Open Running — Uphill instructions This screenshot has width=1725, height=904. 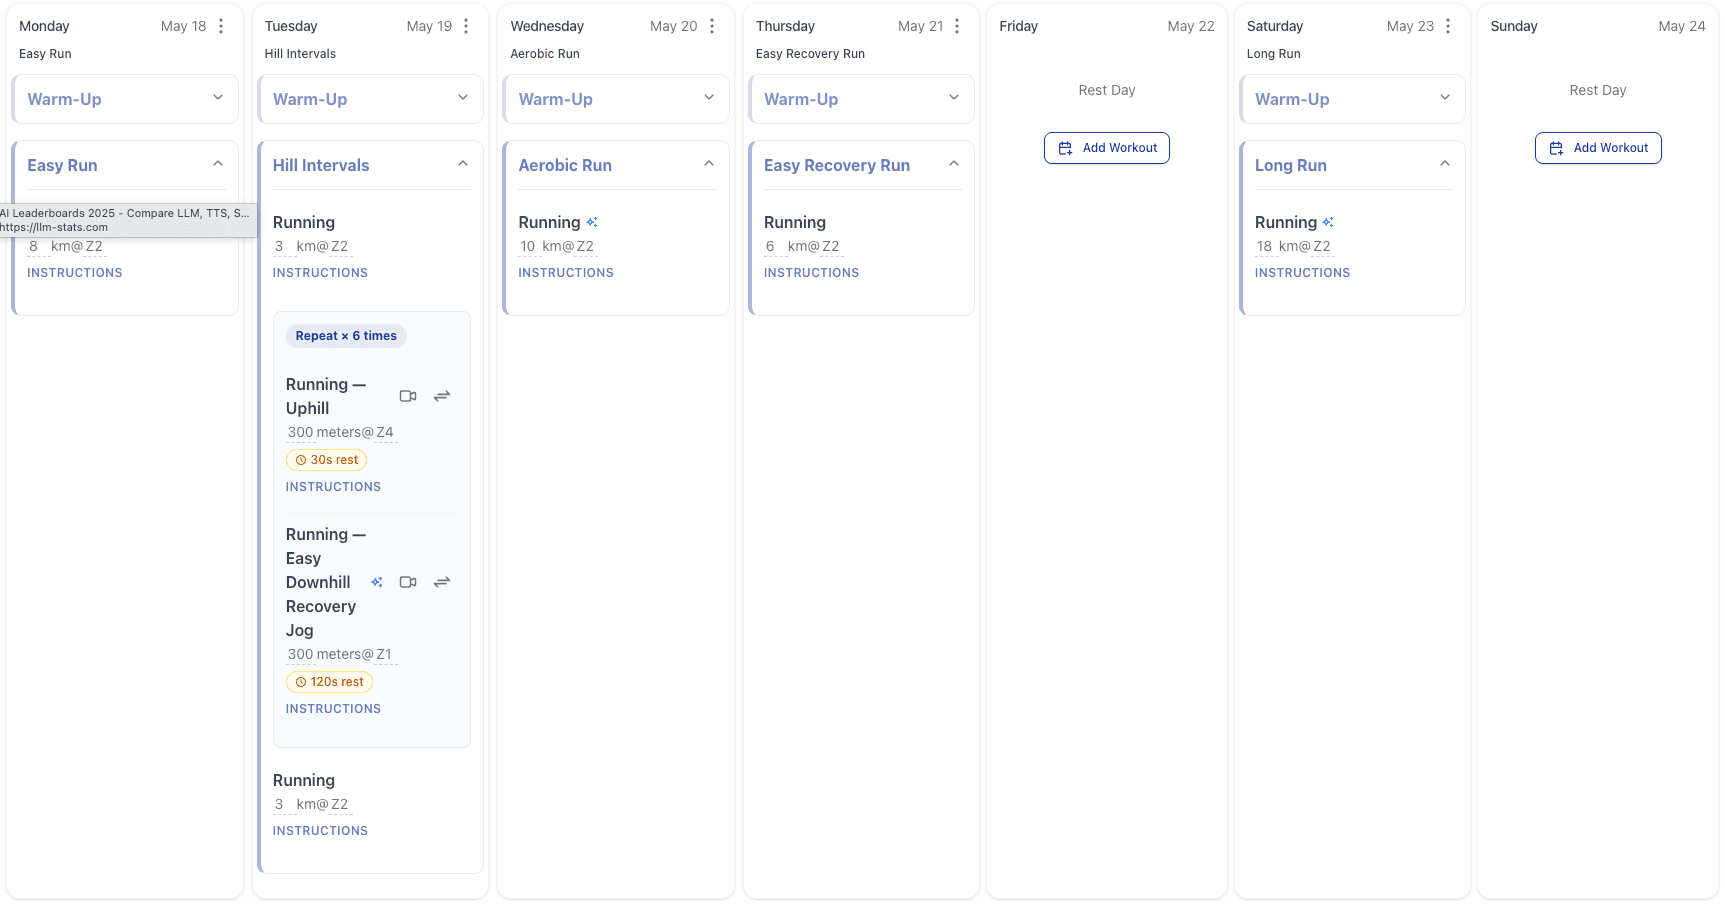click(333, 487)
